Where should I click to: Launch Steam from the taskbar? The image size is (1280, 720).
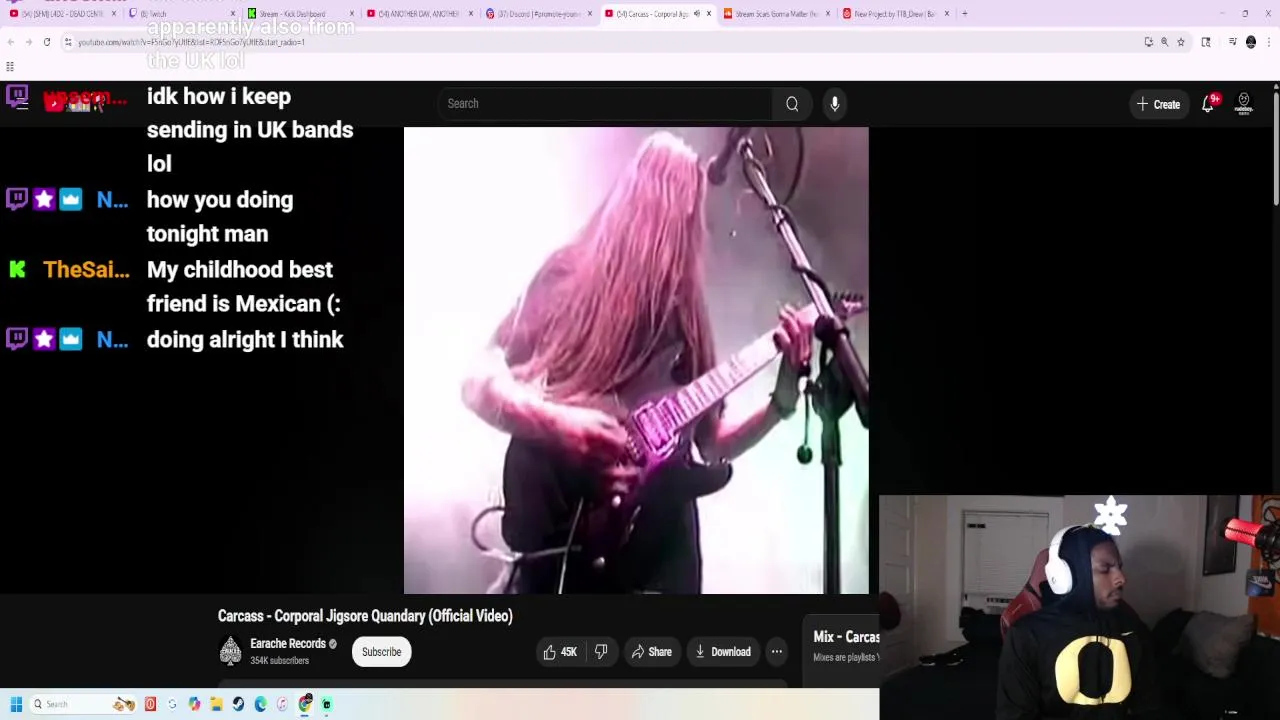[x=238, y=704]
